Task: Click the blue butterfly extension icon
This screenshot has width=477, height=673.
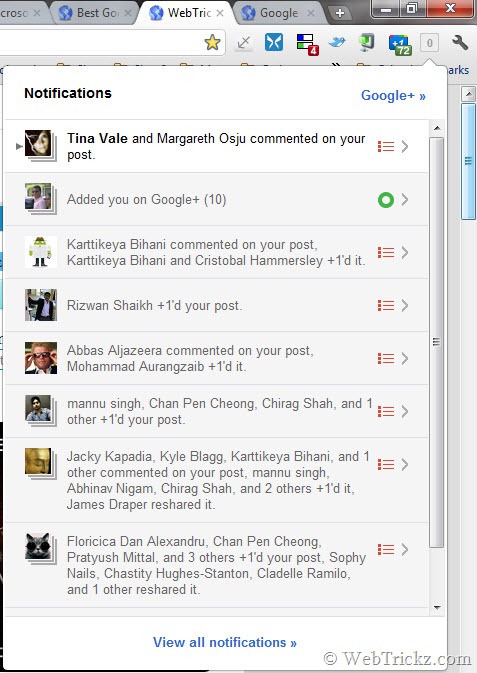Action: [x=274, y=42]
